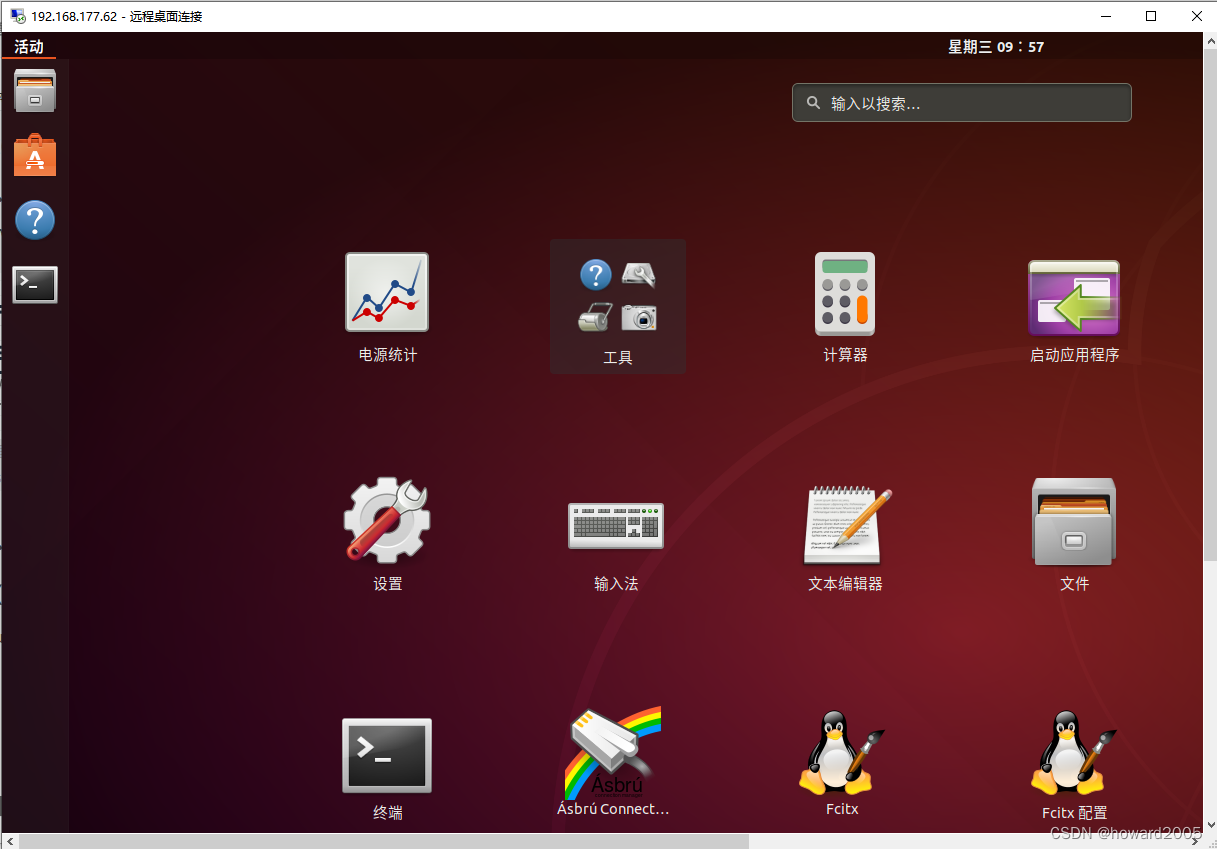Click the 文本编辑器 label text

point(845,584)
